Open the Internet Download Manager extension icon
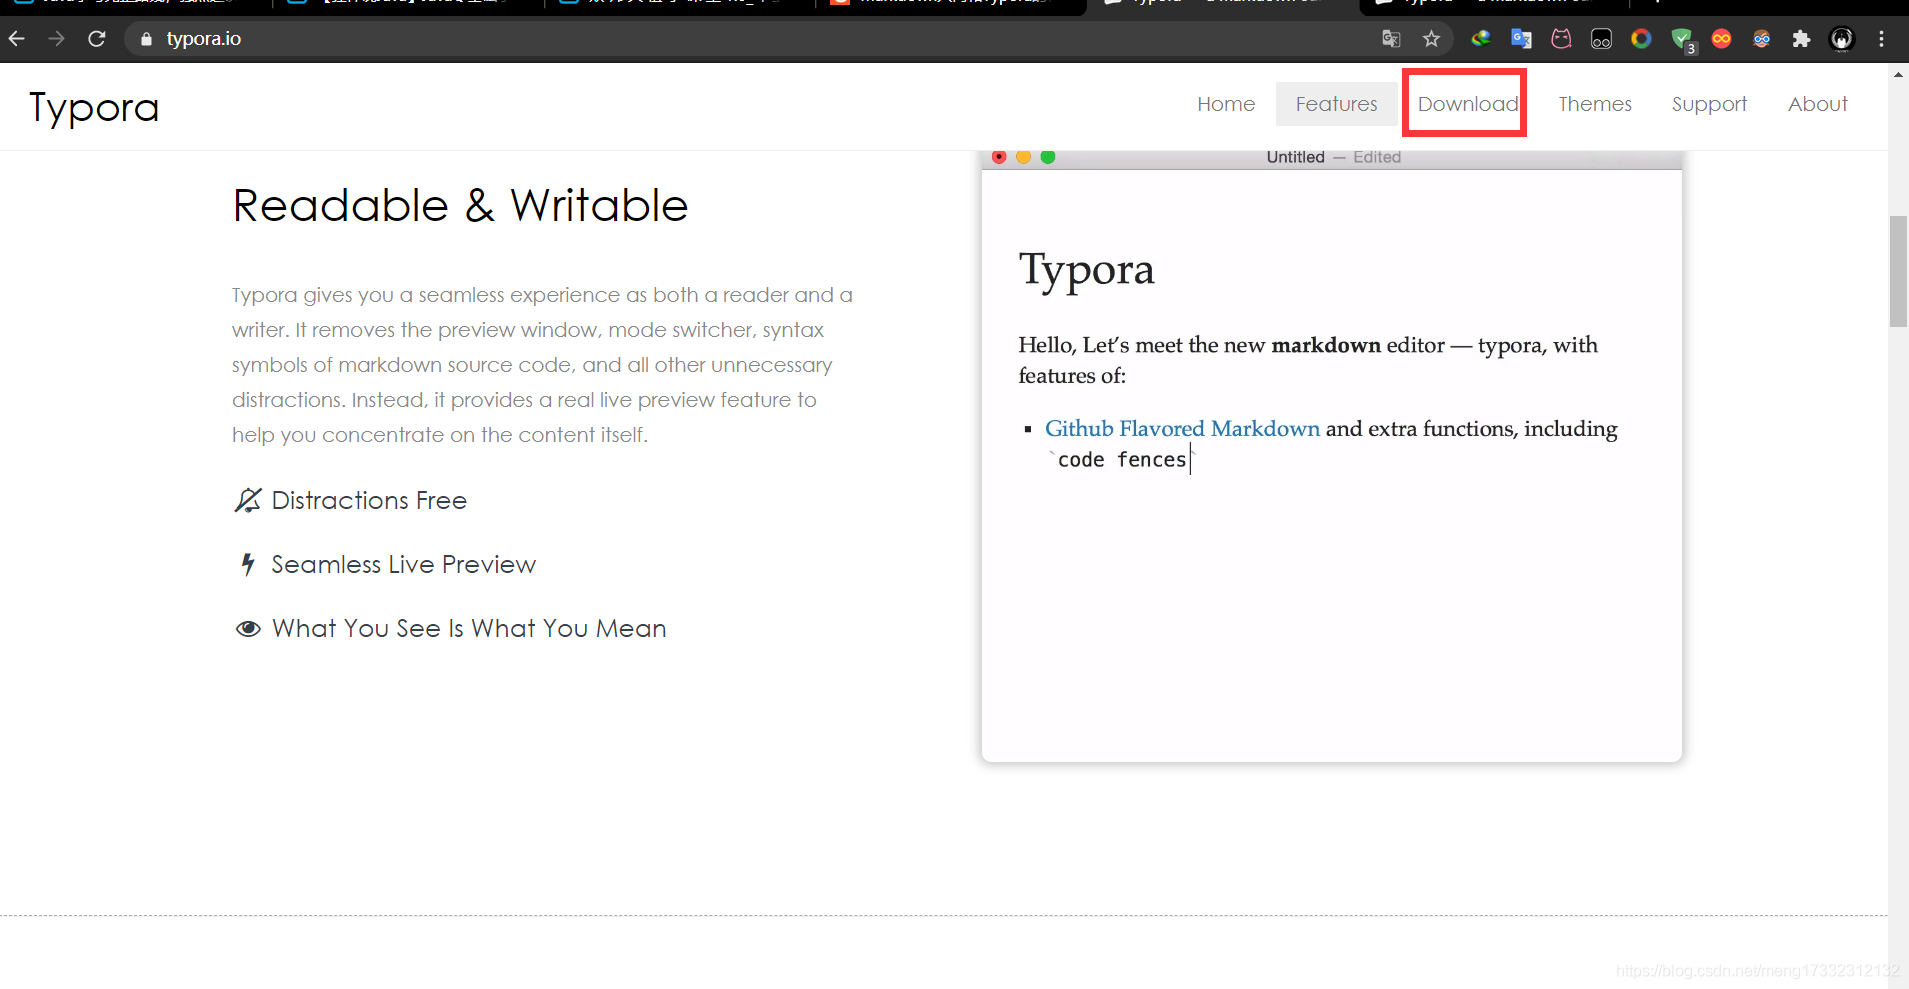The width and height of the screenshot is (1909, 989). click(x=1481, y=39)
